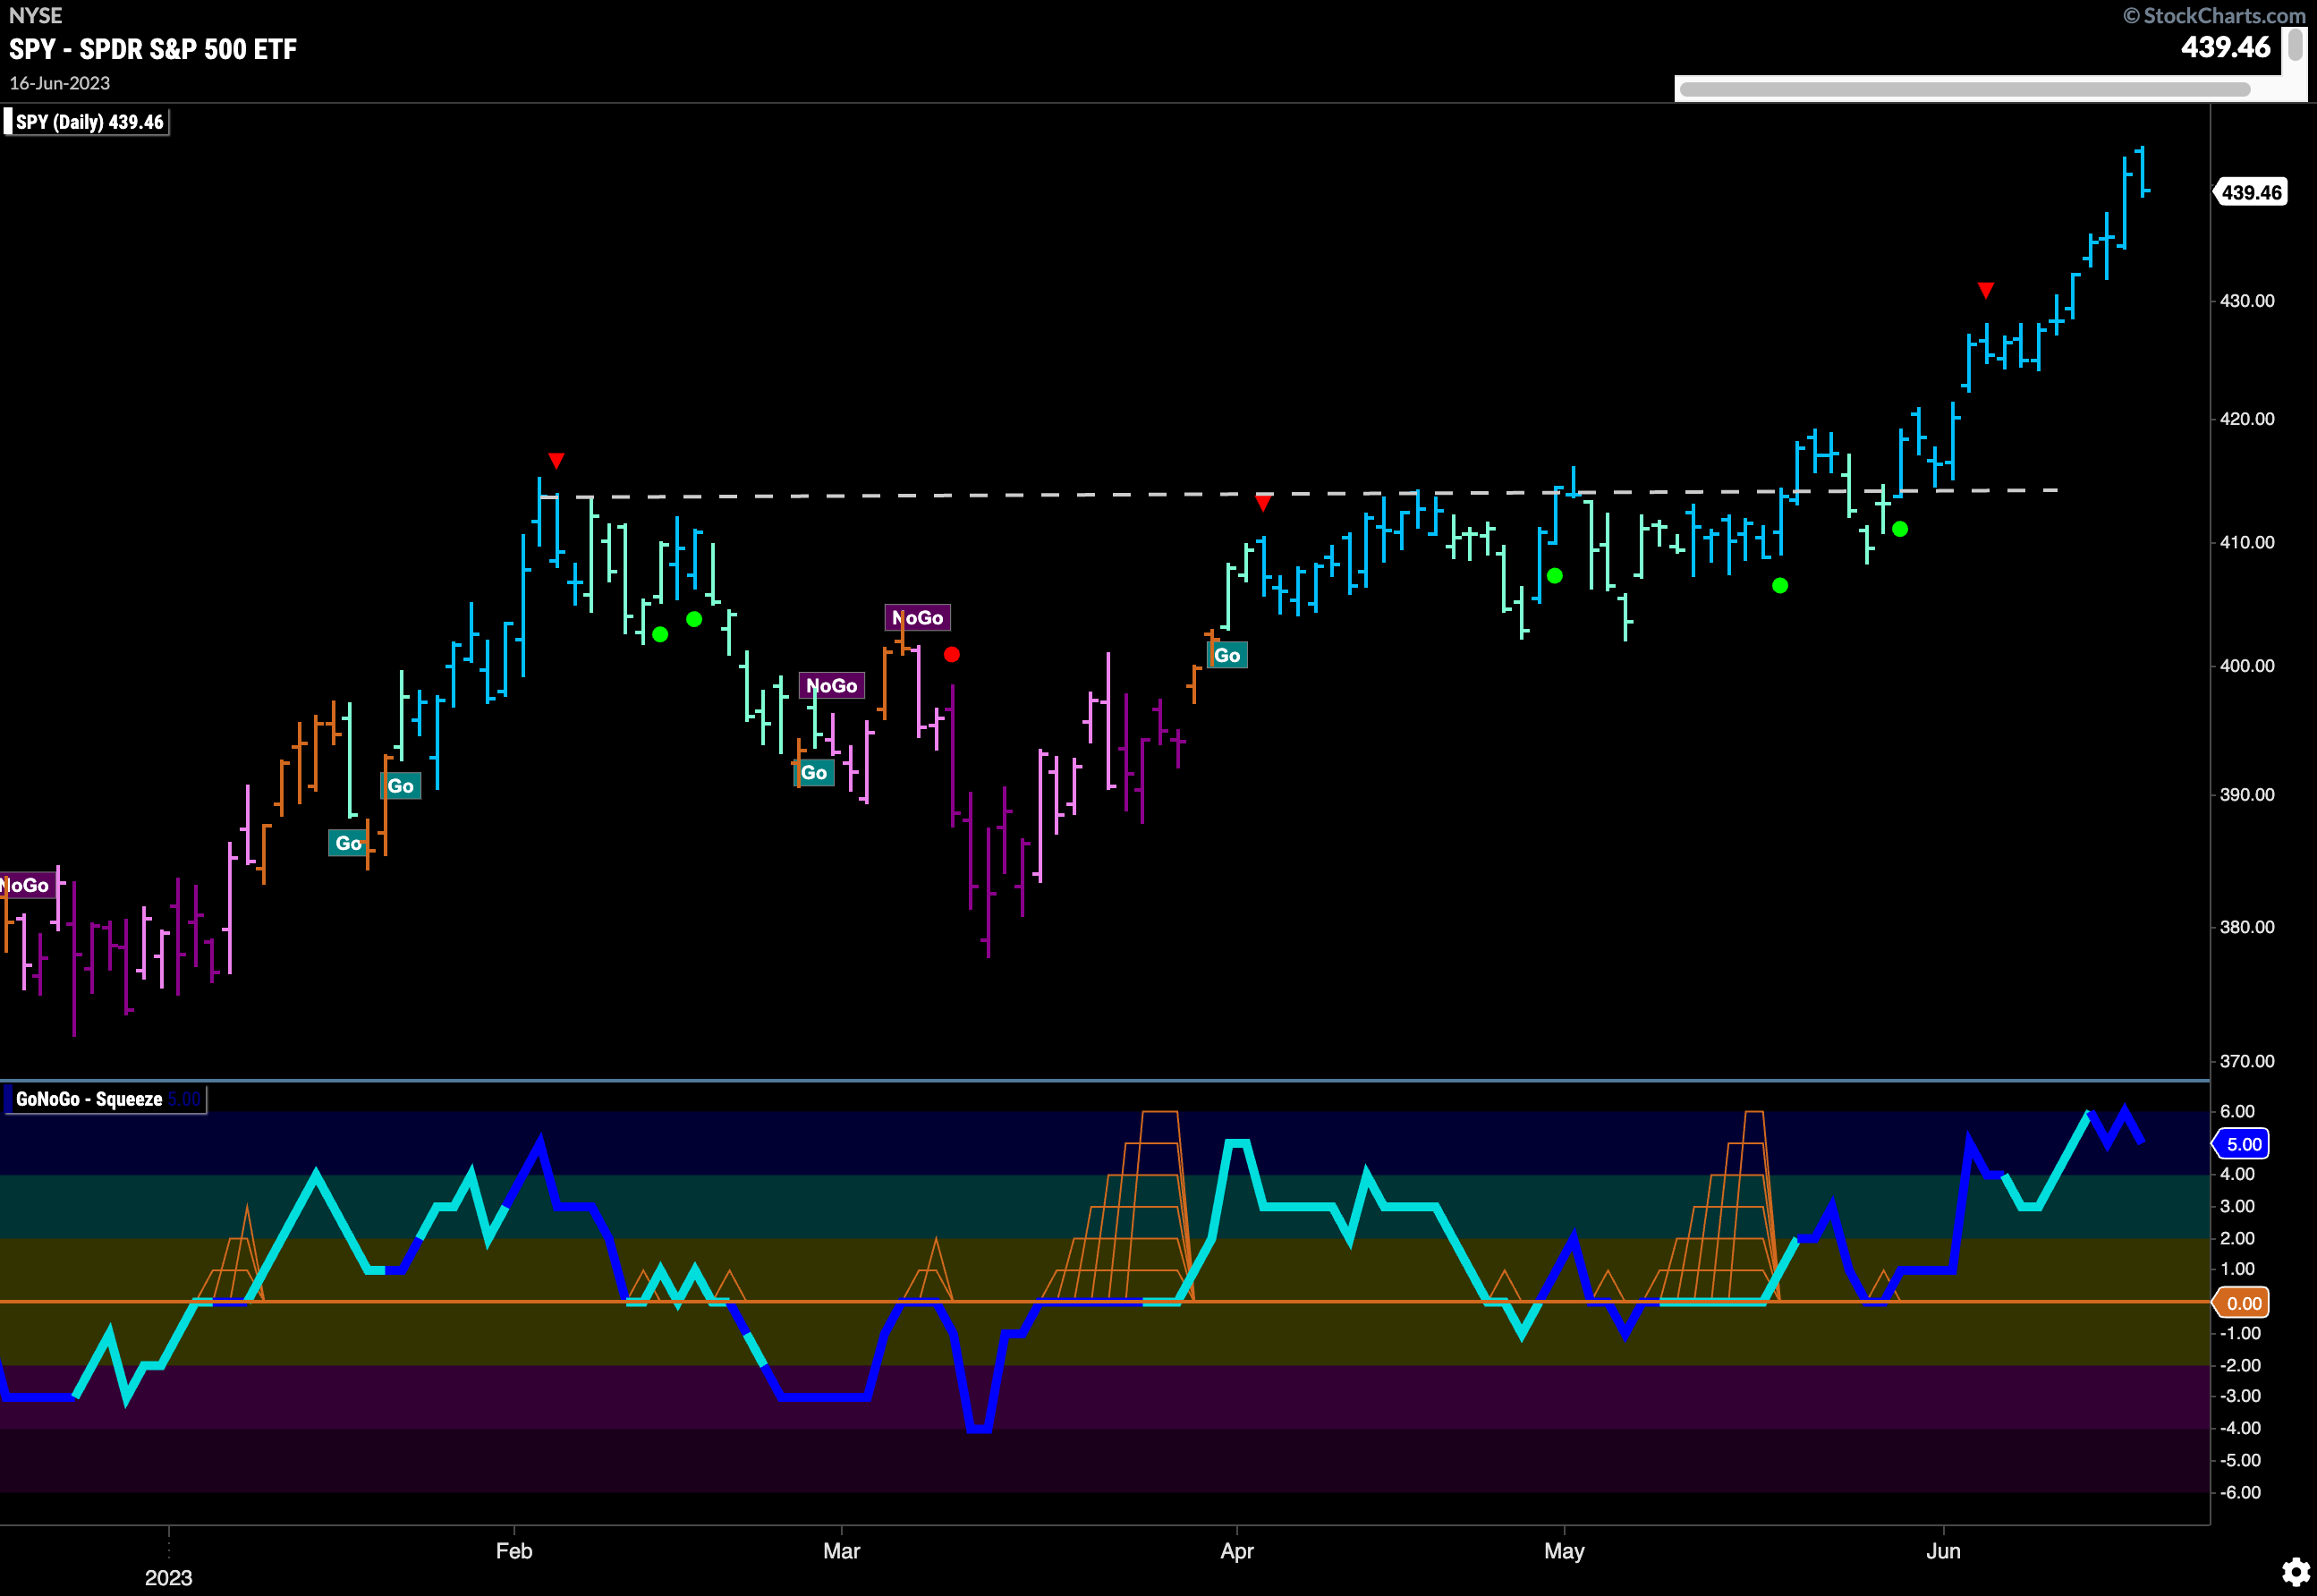
Task: Click the green dot in mid-May
Action: point(1780,586)
